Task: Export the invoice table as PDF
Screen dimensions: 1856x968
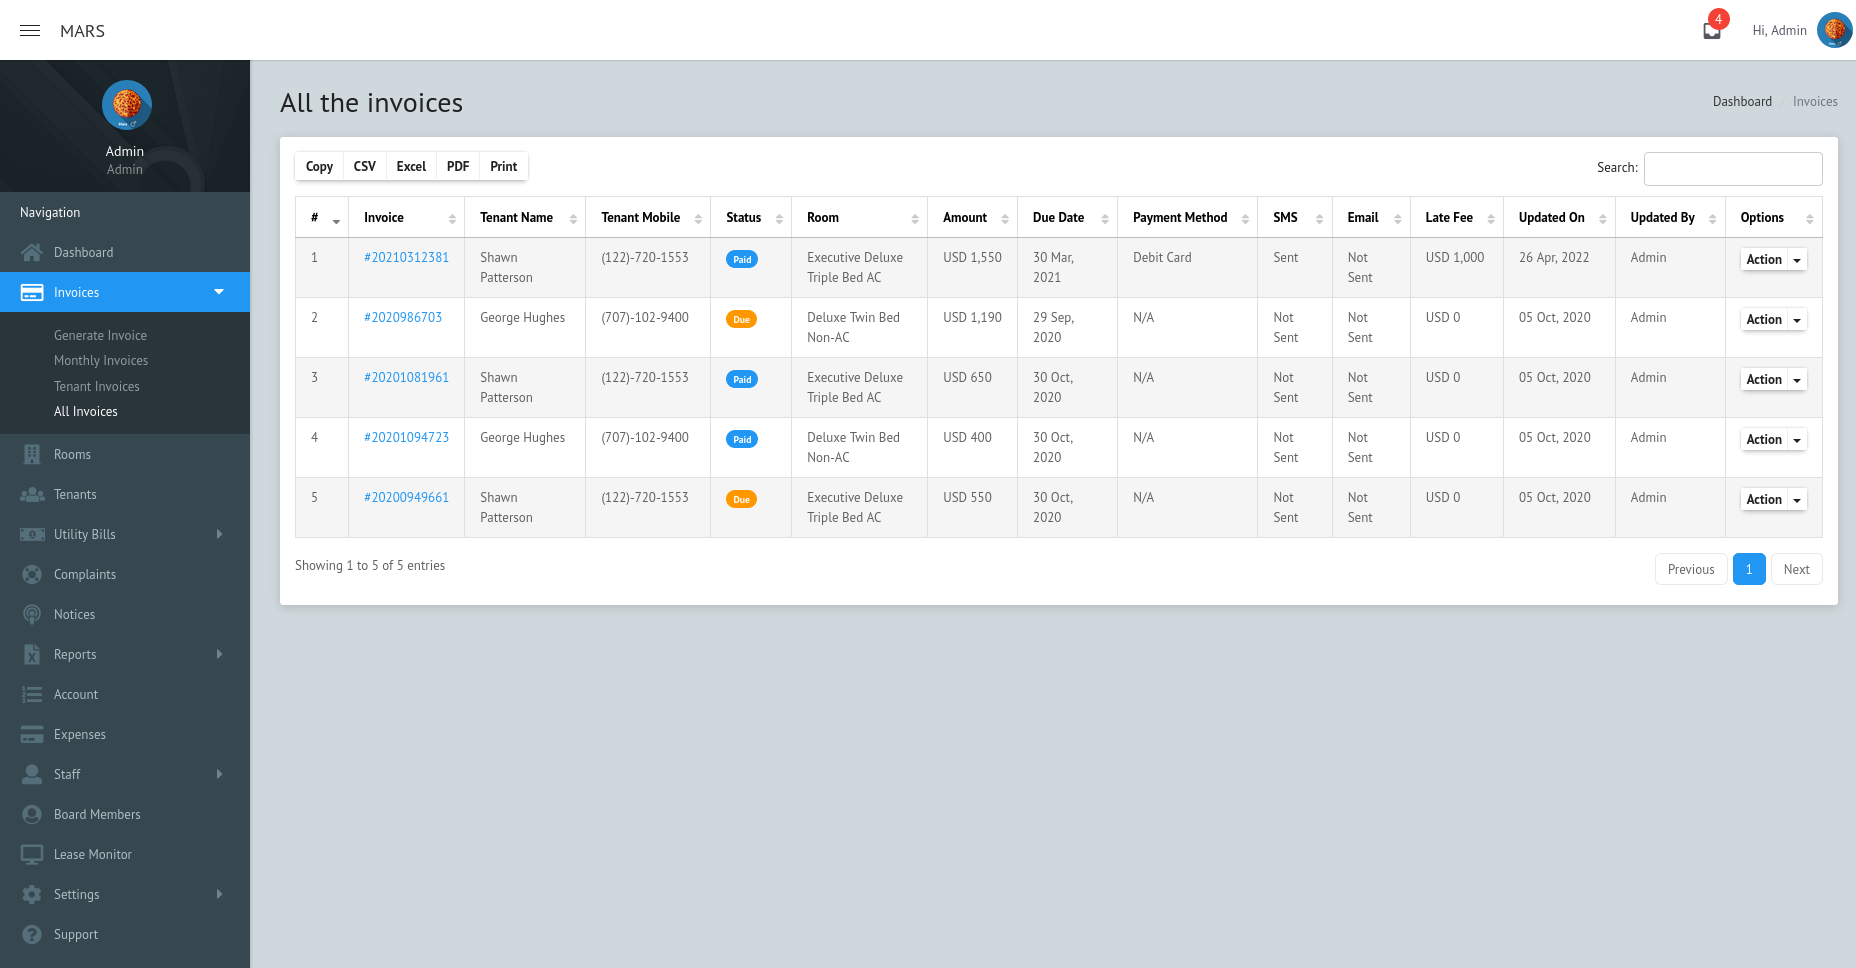Action: tap(457, 166)
